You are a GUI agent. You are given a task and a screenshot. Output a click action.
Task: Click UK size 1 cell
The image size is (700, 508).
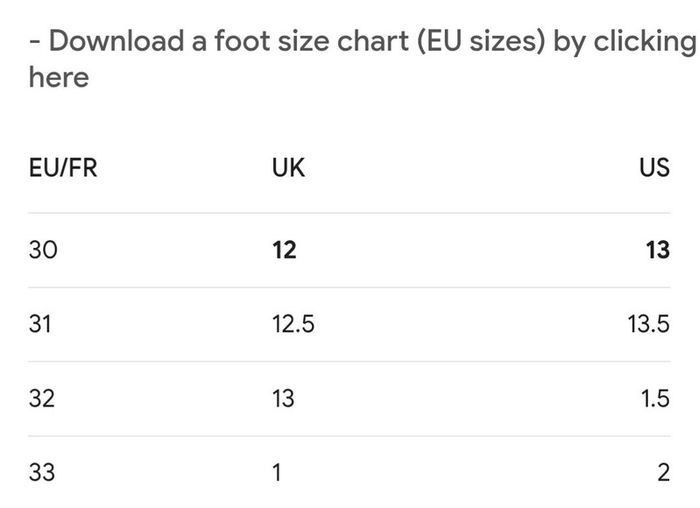click(277, 472)
